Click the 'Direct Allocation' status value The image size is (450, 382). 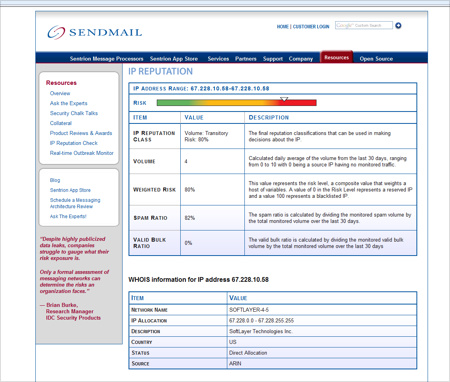tap(248, 353)
